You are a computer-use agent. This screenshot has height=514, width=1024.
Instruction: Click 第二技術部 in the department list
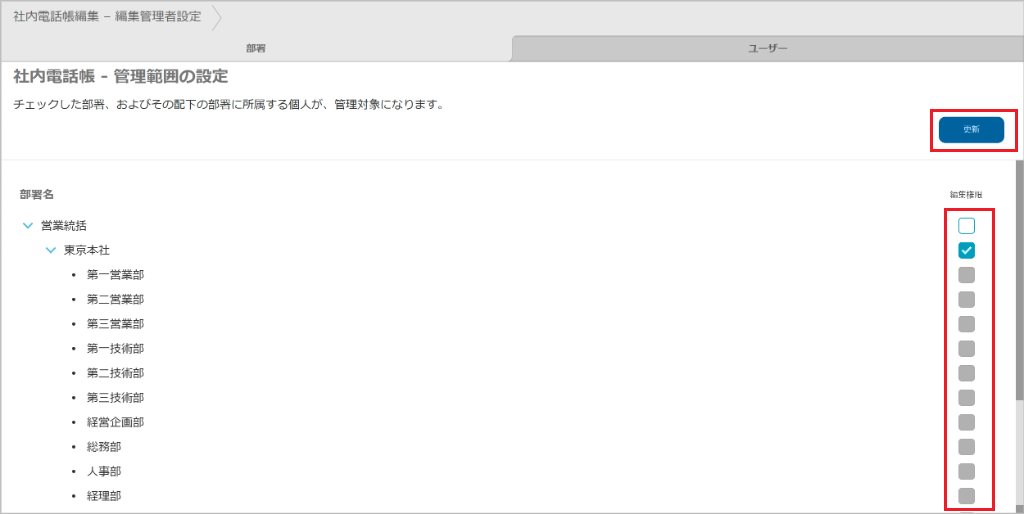(x=115, y=373)
